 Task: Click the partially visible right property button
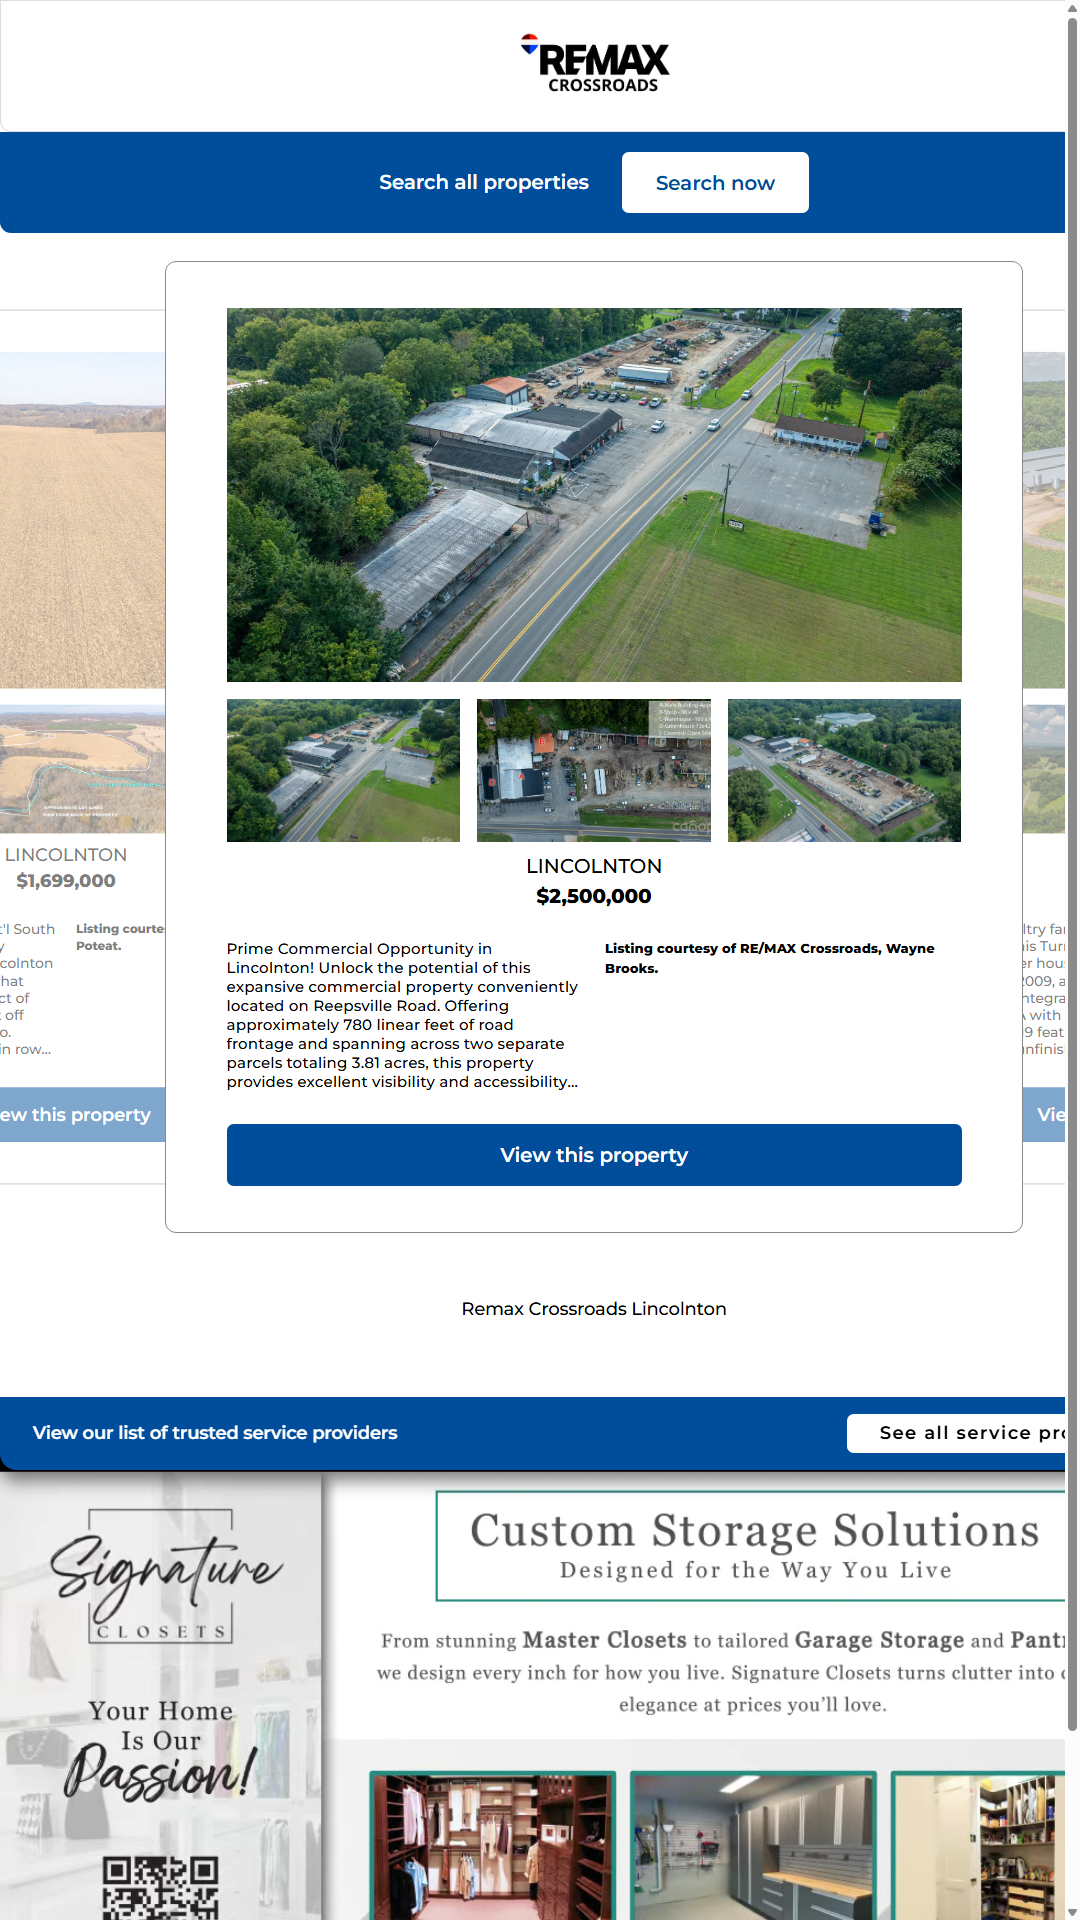pos(1046,1115)
